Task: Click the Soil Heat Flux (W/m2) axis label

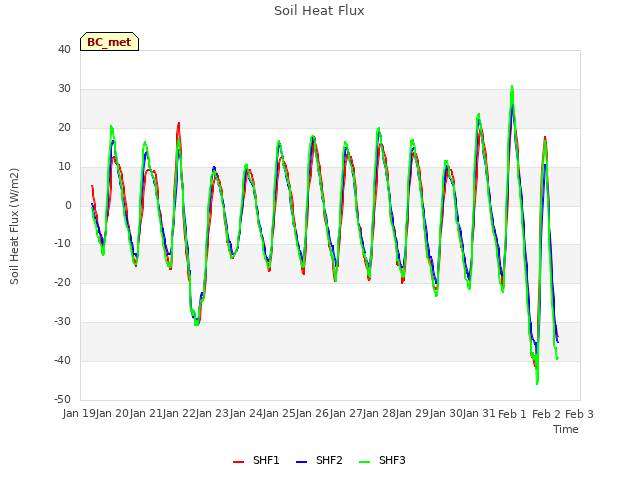Action: pos(14,226)
